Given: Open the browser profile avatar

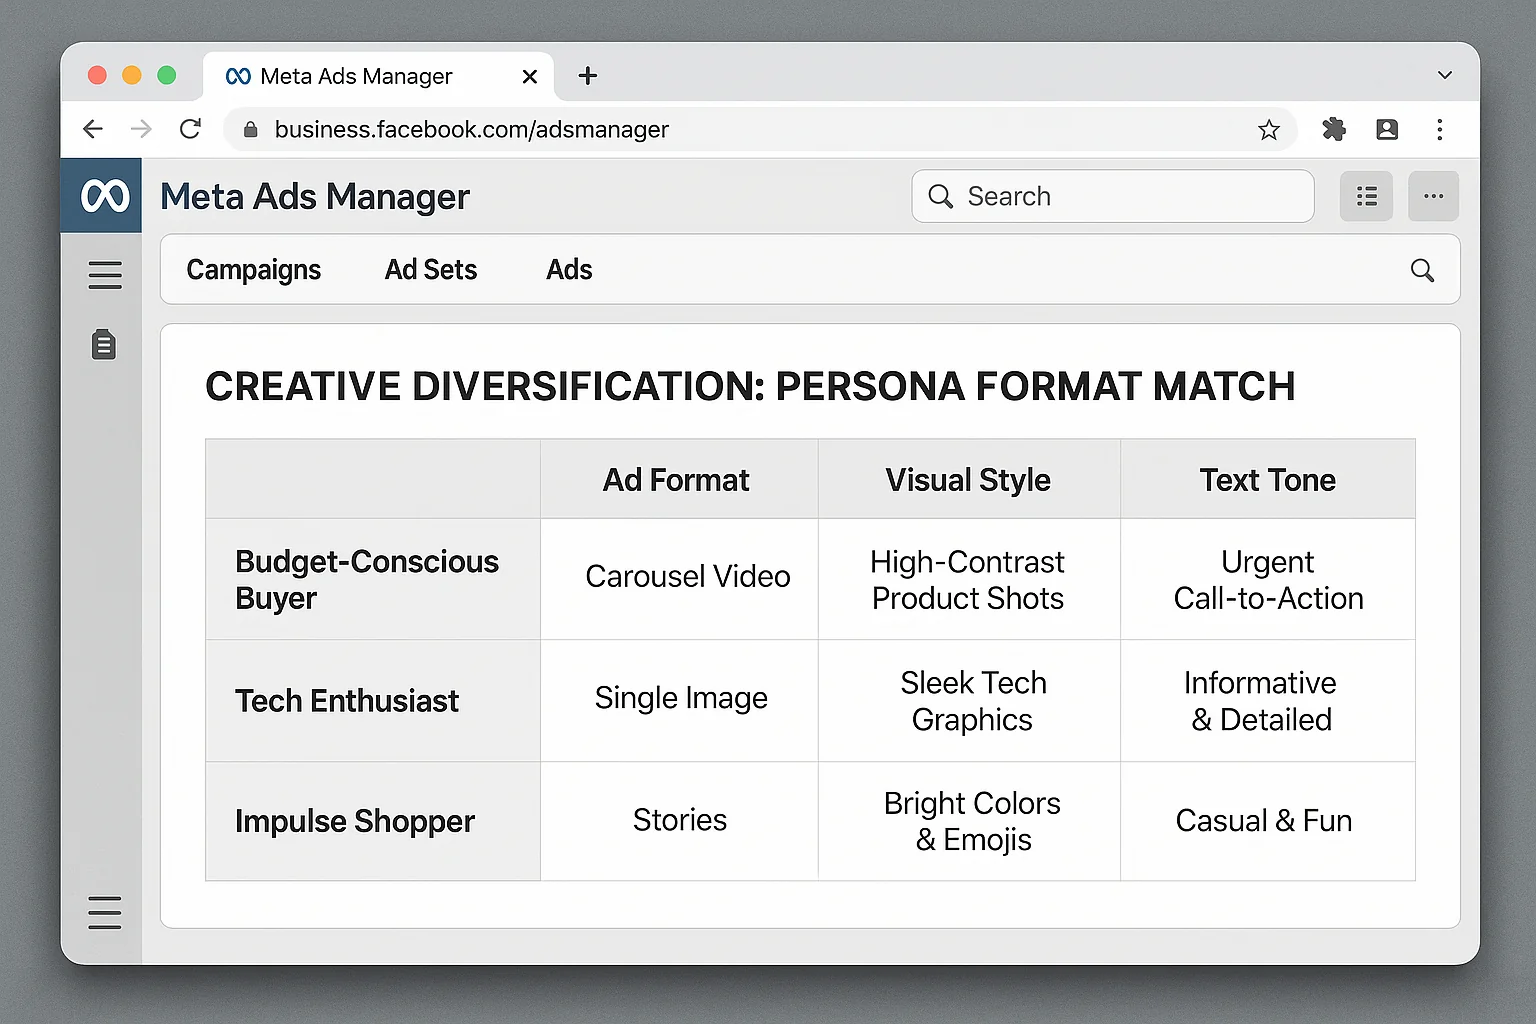Looking at the screenshot, I should (1386, 129).
